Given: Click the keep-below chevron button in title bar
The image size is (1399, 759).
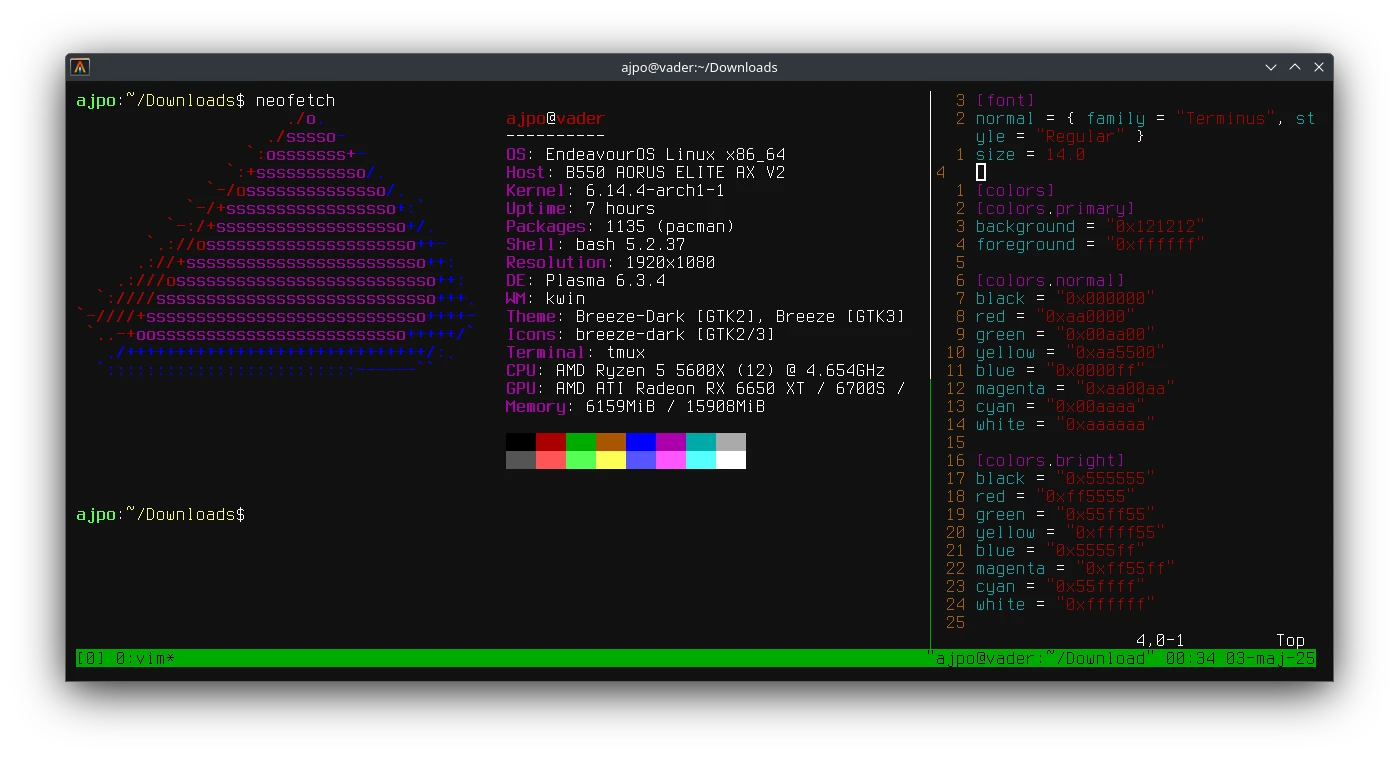Looking at the screenshot, I should pos(1271,67).
